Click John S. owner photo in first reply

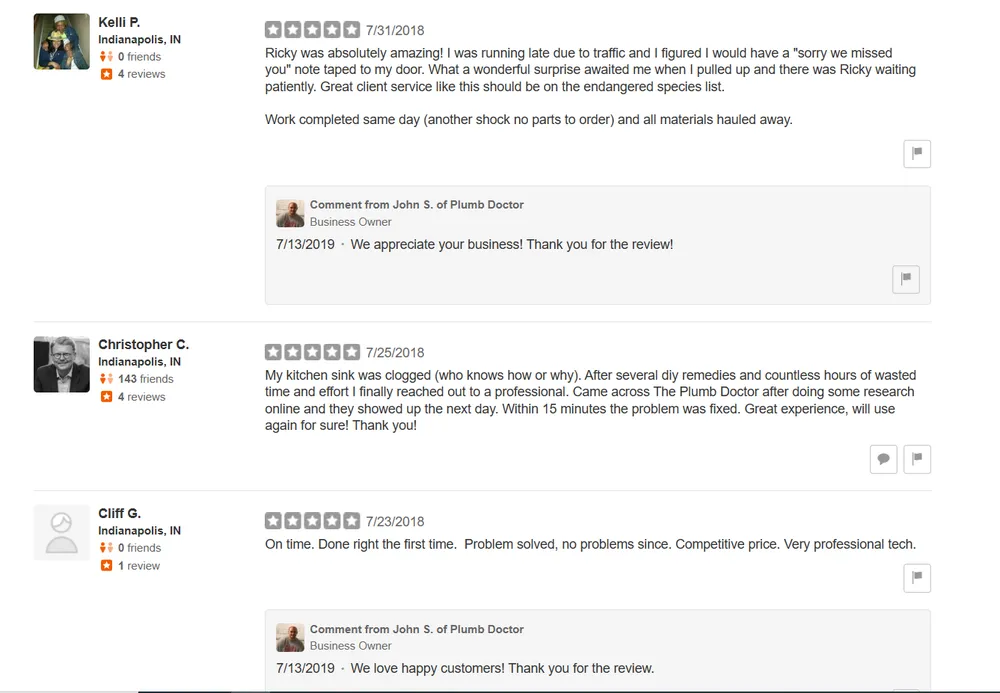[290, 213]
